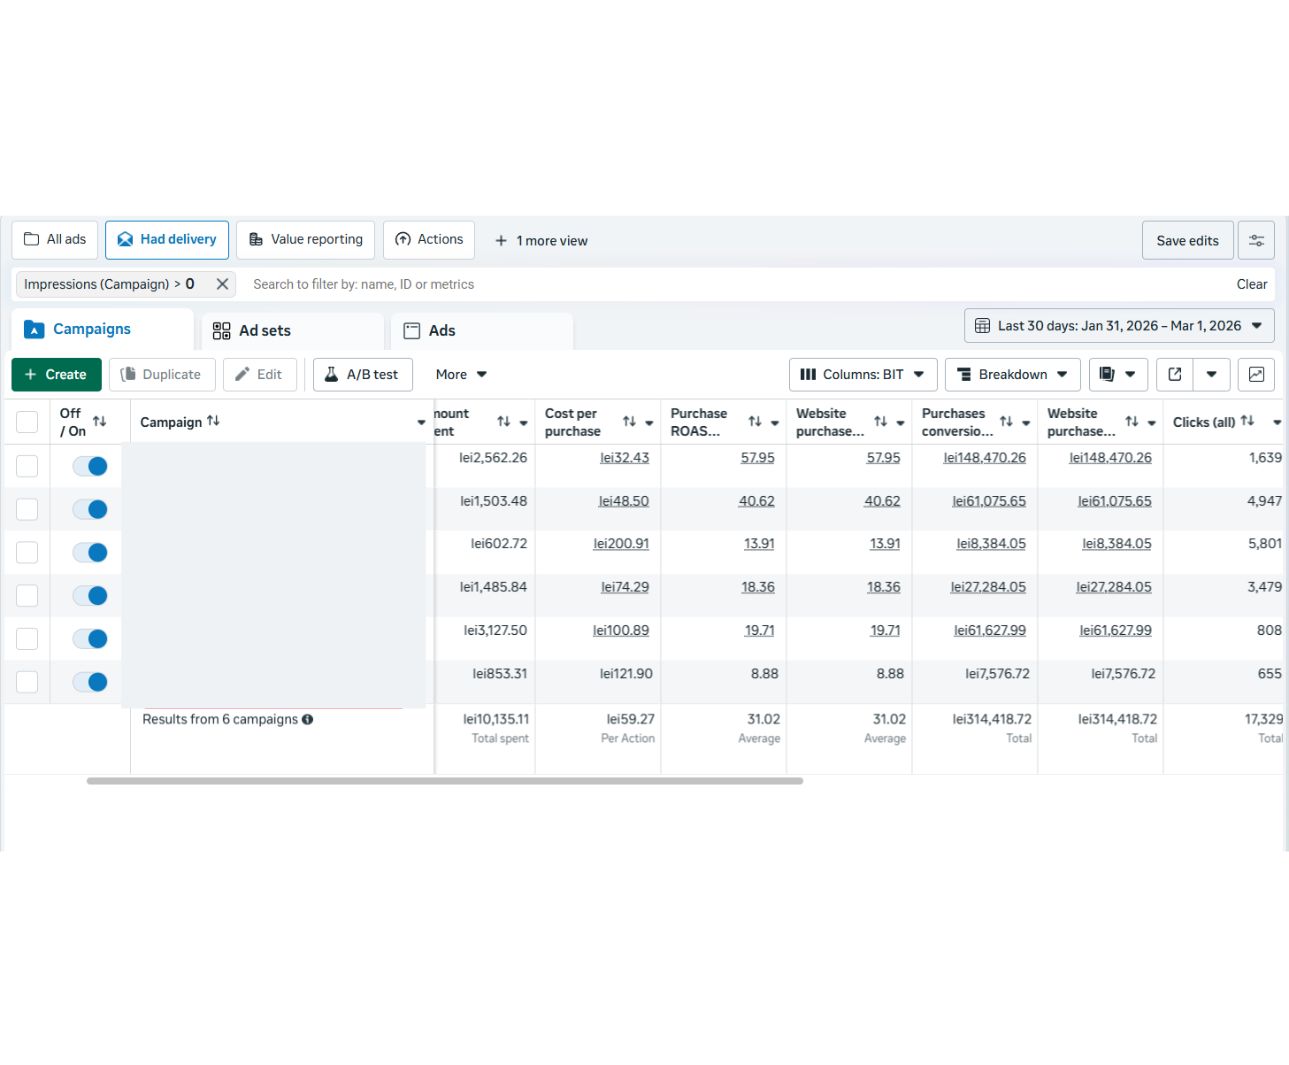Select the Had delivery view
The width and height of the screenshot is (1289, 1065).
tap(167, 239)
